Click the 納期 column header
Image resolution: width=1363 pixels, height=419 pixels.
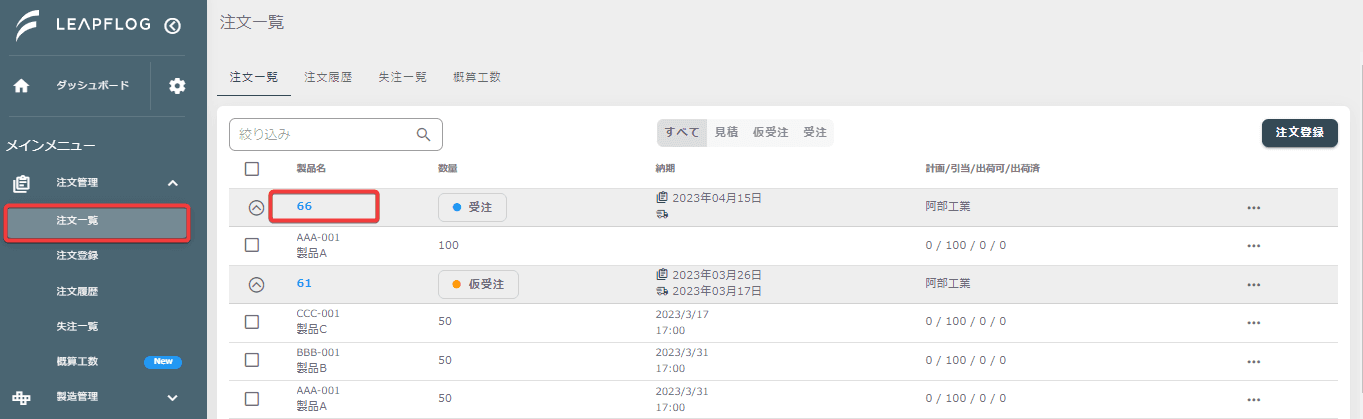pyautogui.click(x=665, y=168)
